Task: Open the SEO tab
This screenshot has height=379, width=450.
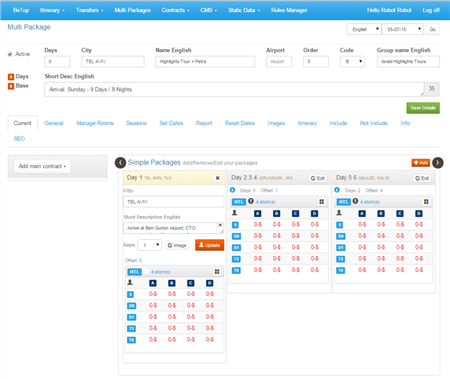Action: pyautogui.click(x=19, y=139)
